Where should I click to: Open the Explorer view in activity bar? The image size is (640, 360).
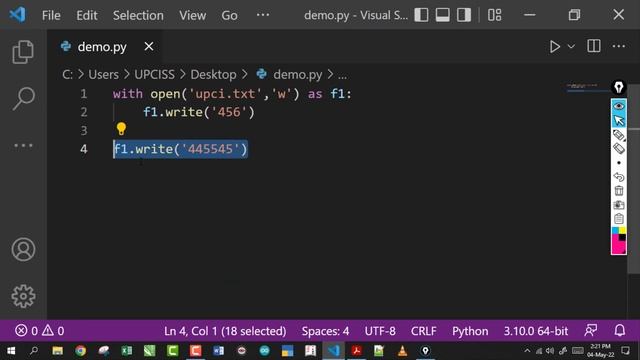tap(23, 52)
